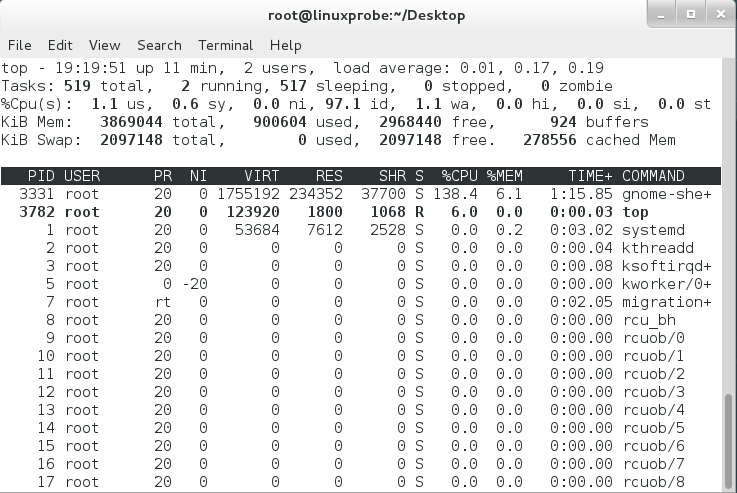Open the Search menu
Image resolution: width=737 pixels, height=493 pixels.
[159, 45]
